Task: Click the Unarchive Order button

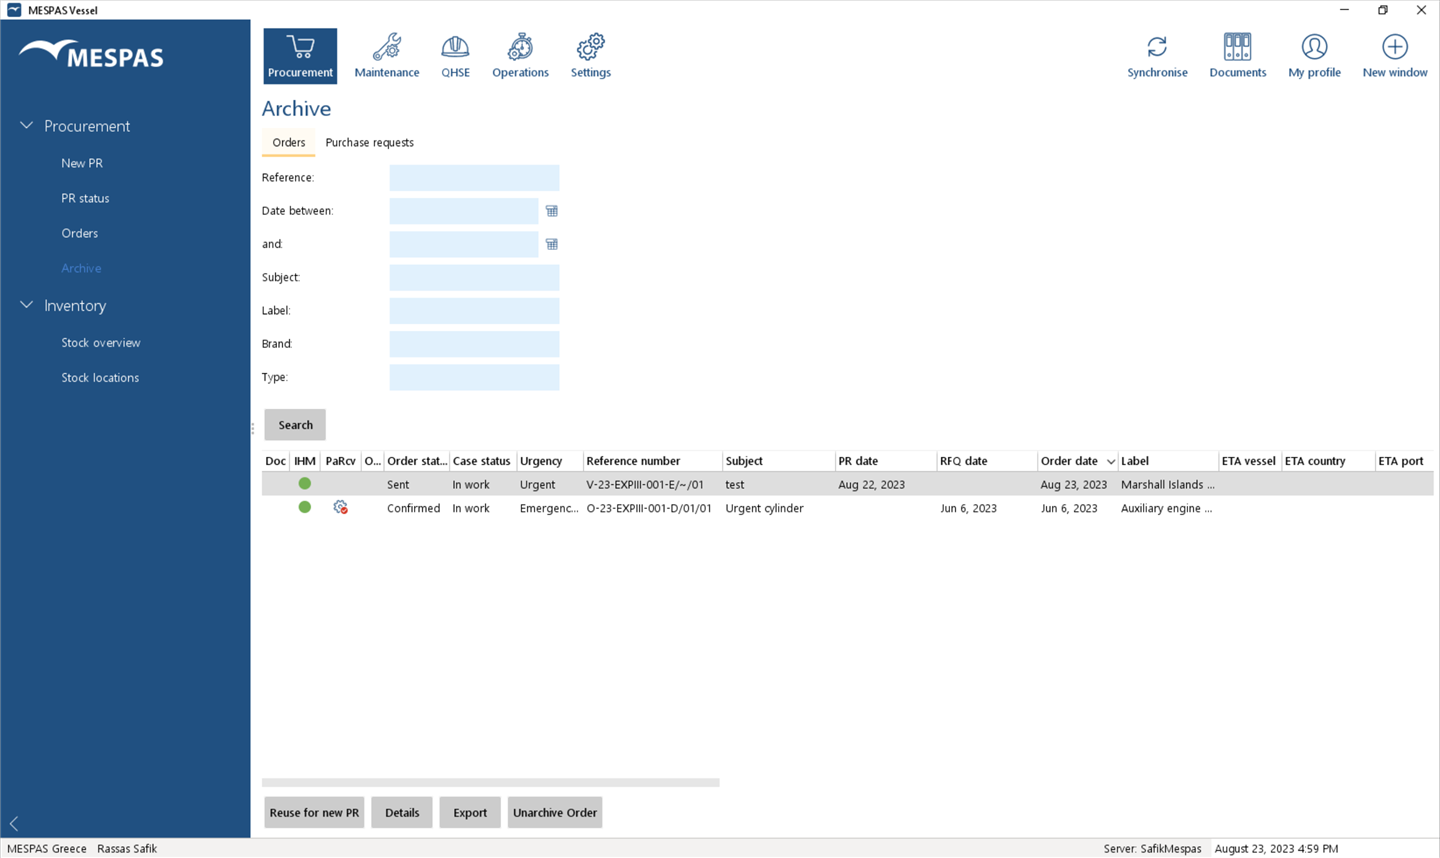Action: (x=555, y=813)
